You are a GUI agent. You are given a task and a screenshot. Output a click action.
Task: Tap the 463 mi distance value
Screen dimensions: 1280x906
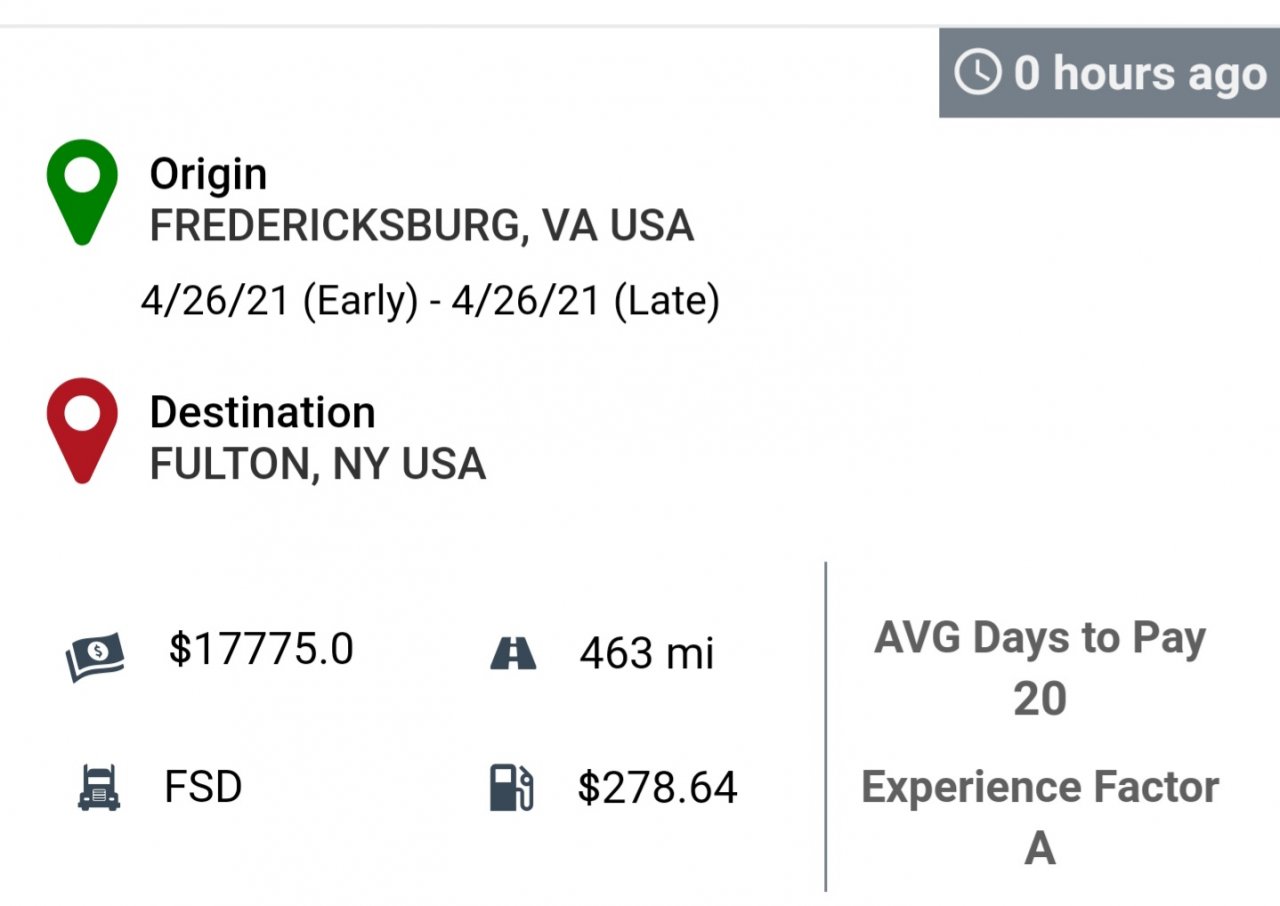click(647, 654)
